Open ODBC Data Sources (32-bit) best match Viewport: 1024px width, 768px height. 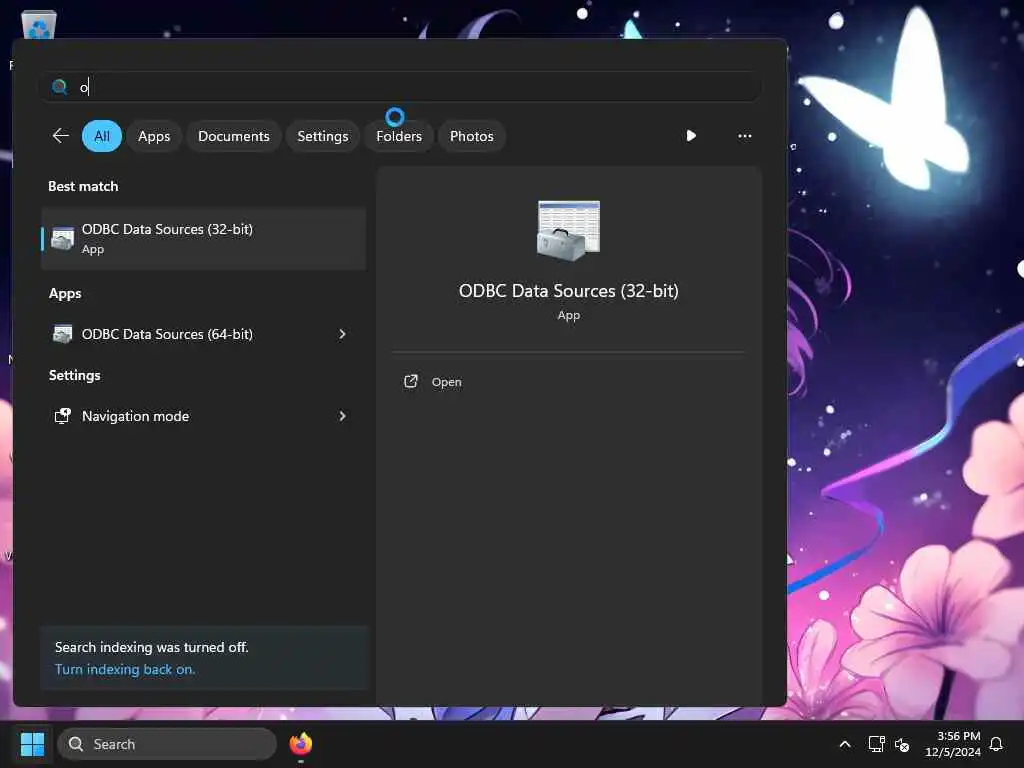point(203,238)
